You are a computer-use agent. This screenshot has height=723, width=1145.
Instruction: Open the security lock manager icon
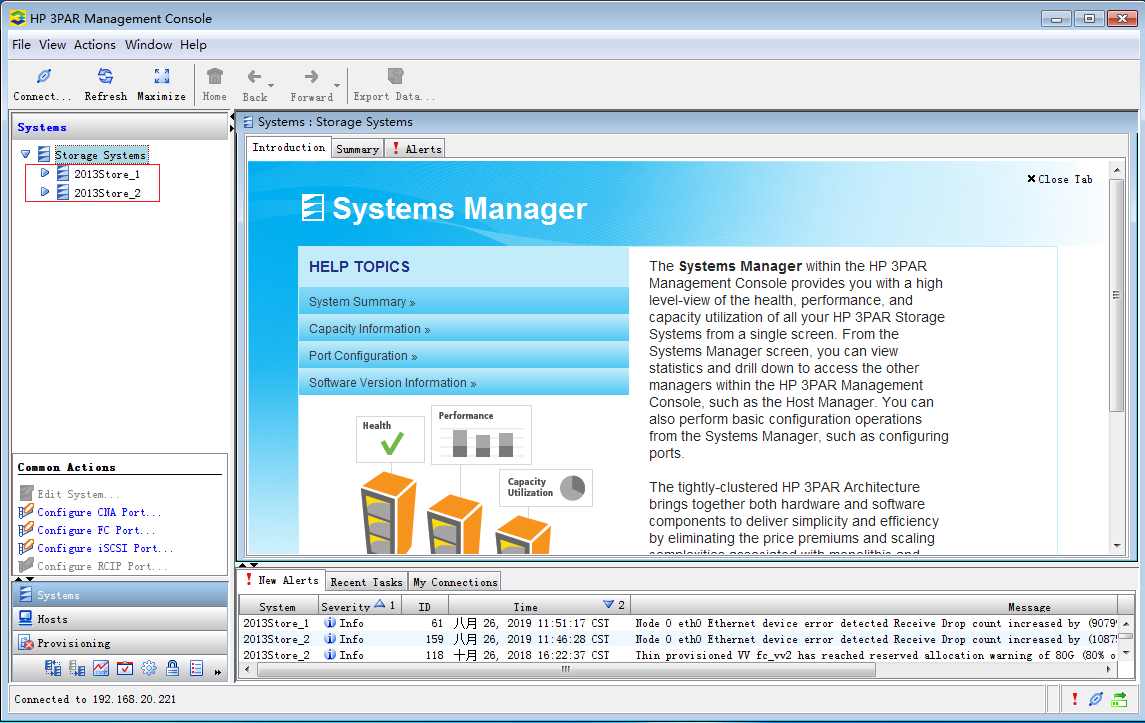pos(173,668)
